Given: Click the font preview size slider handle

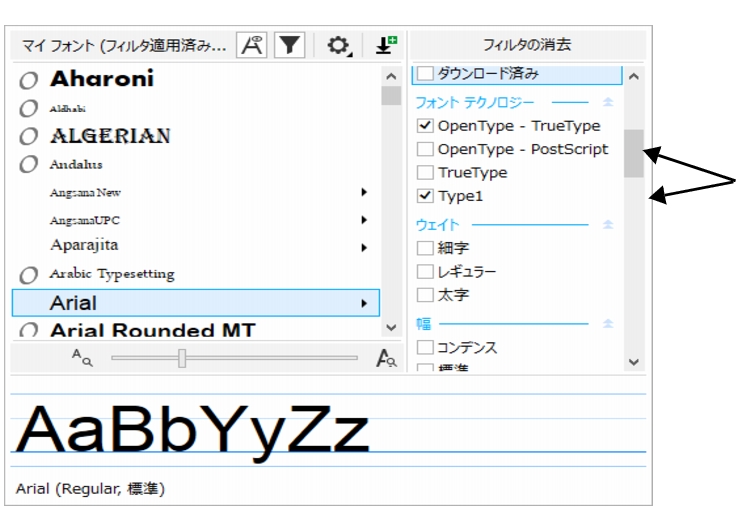Looking at the screenshot, I should coord(182,358).
